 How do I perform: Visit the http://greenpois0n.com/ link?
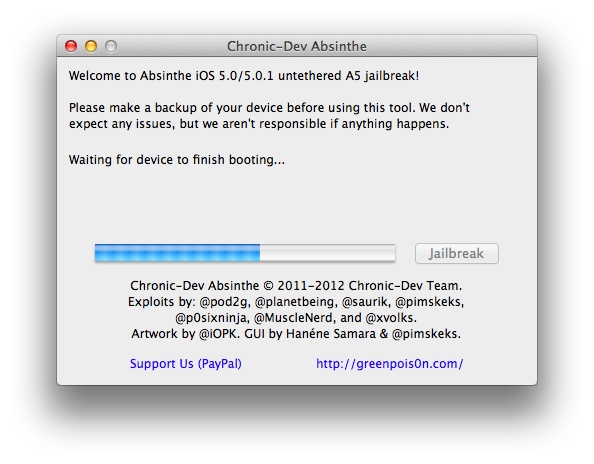tap(389, 364)
